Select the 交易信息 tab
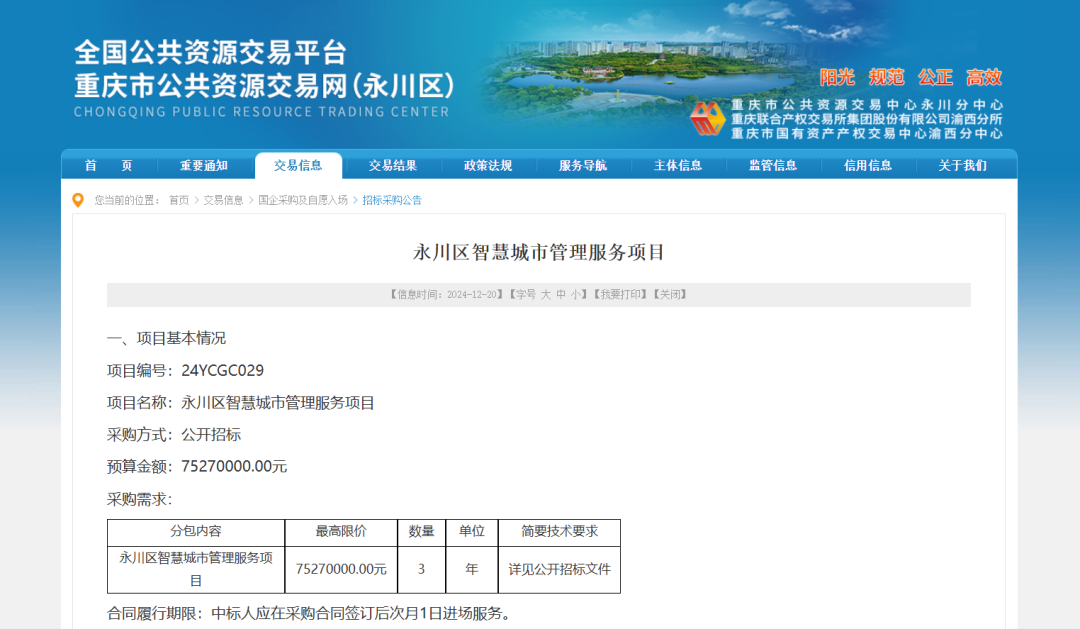 point(298,166)
